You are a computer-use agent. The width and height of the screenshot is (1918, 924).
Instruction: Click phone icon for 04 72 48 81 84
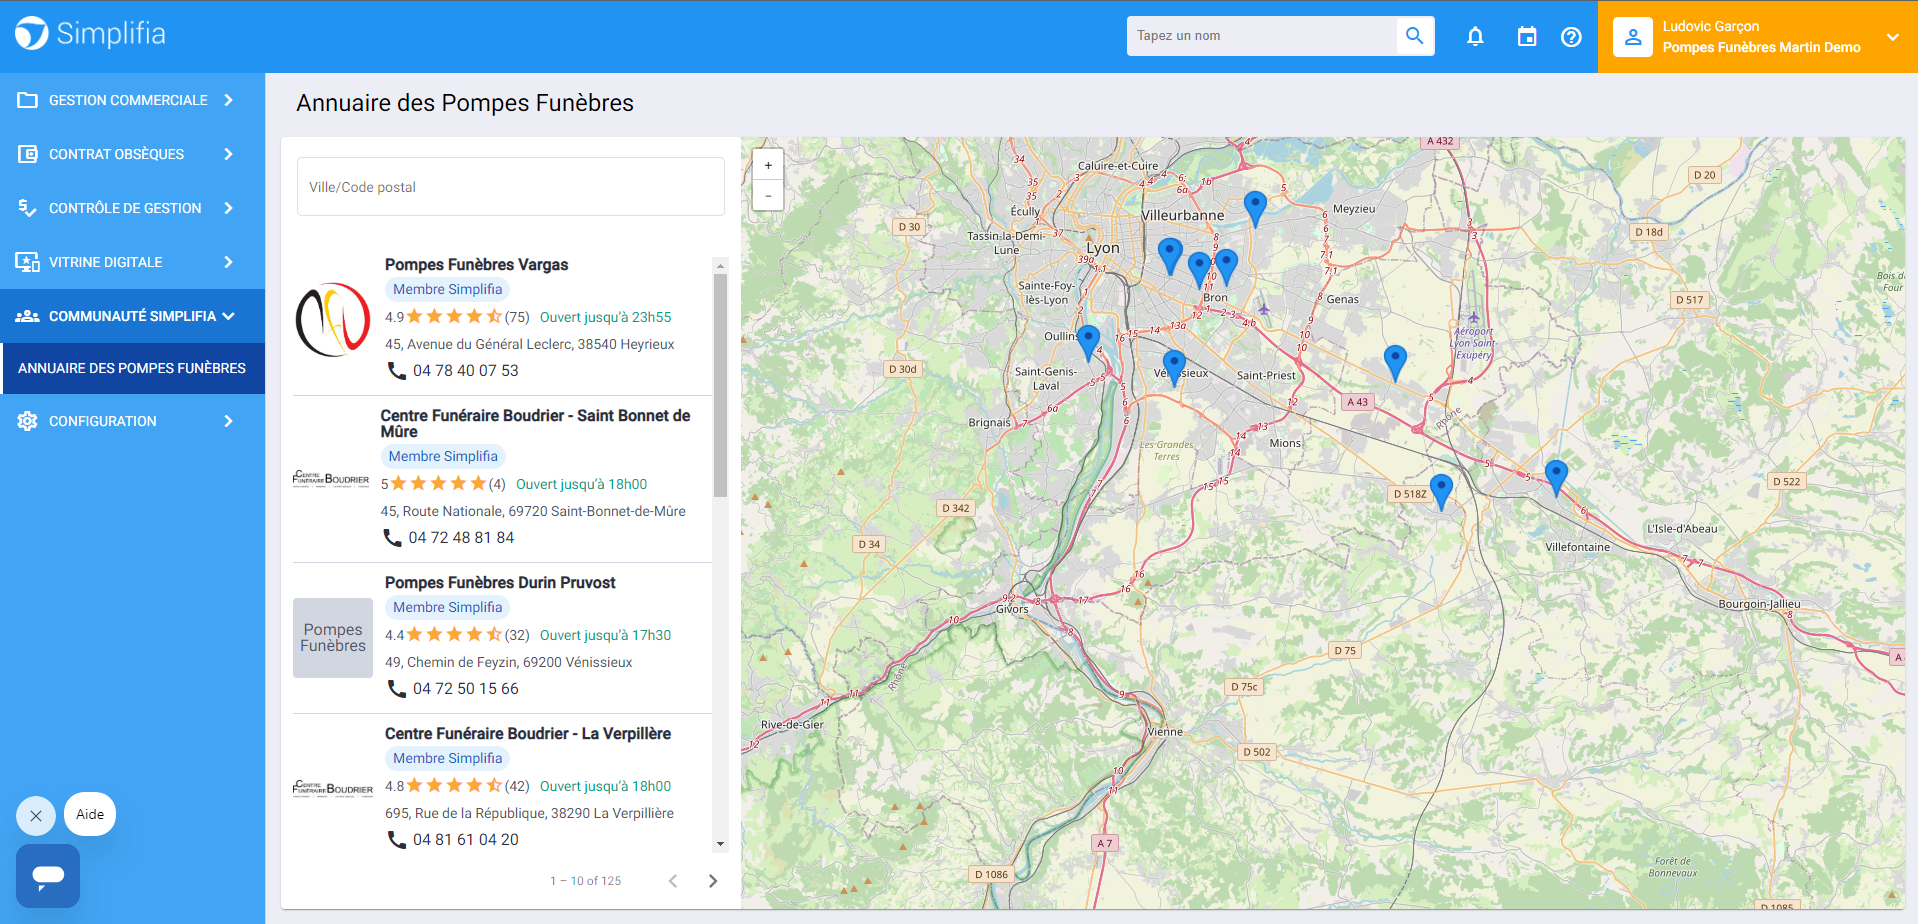(393, 537)
